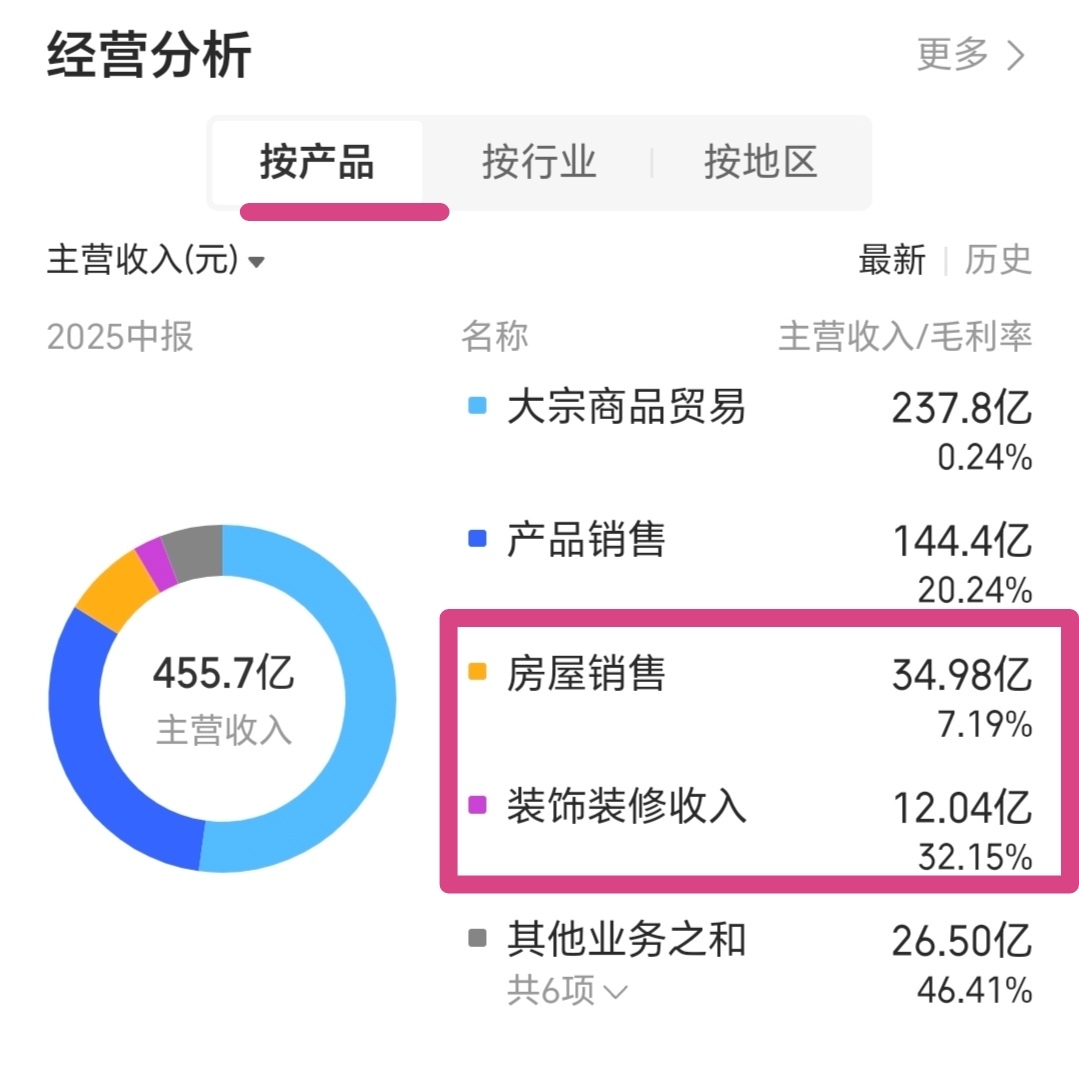
Task: Click the dark blue 产品销售 legend square
Action: tap(478, 539)
